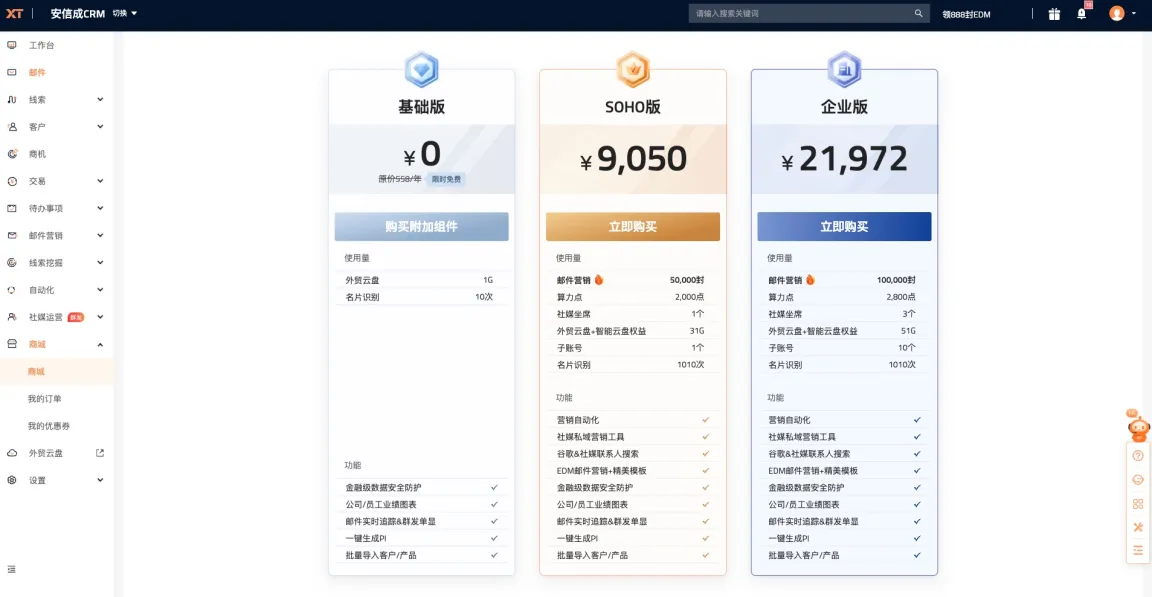Open the tools wrench icon on right dock

pos(1138,527)
